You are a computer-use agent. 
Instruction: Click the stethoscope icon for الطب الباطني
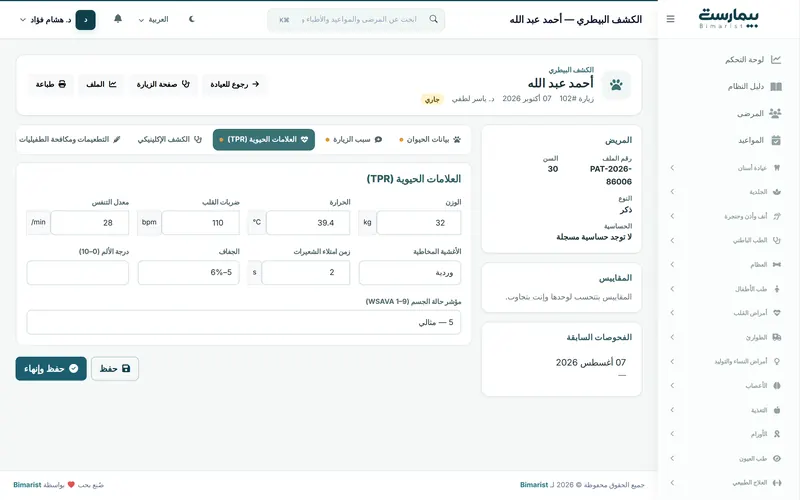pyautogui.click(x=777, y=240)
